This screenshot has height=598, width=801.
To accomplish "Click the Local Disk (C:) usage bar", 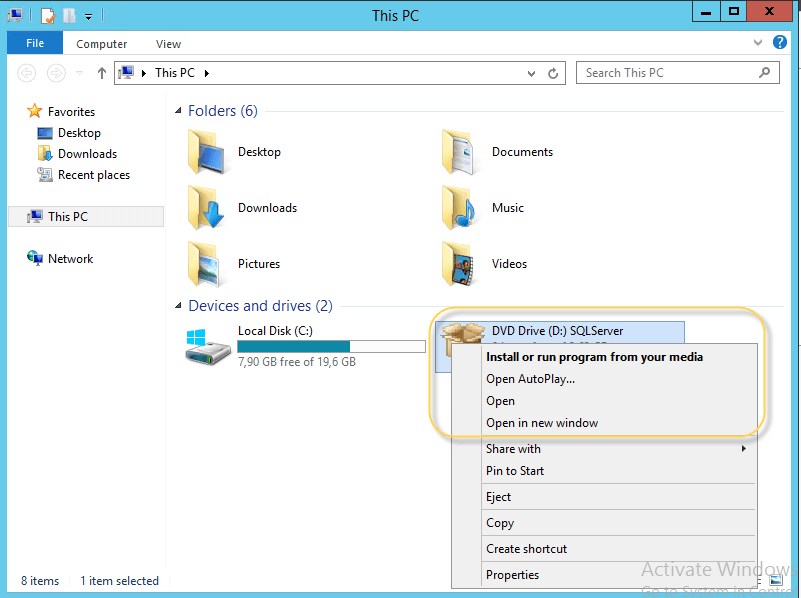I will tap(331, 347).
